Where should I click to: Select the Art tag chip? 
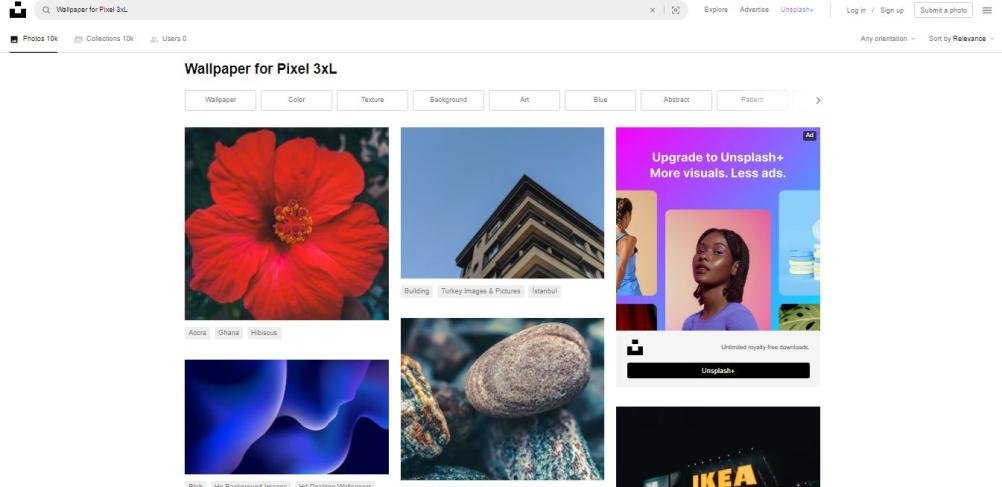click(x=525, y=100)
